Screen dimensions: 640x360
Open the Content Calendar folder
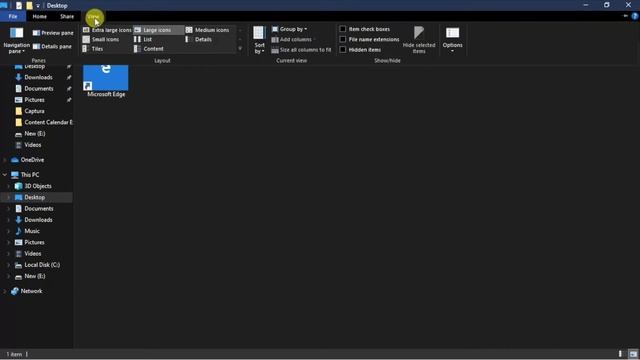48,122
